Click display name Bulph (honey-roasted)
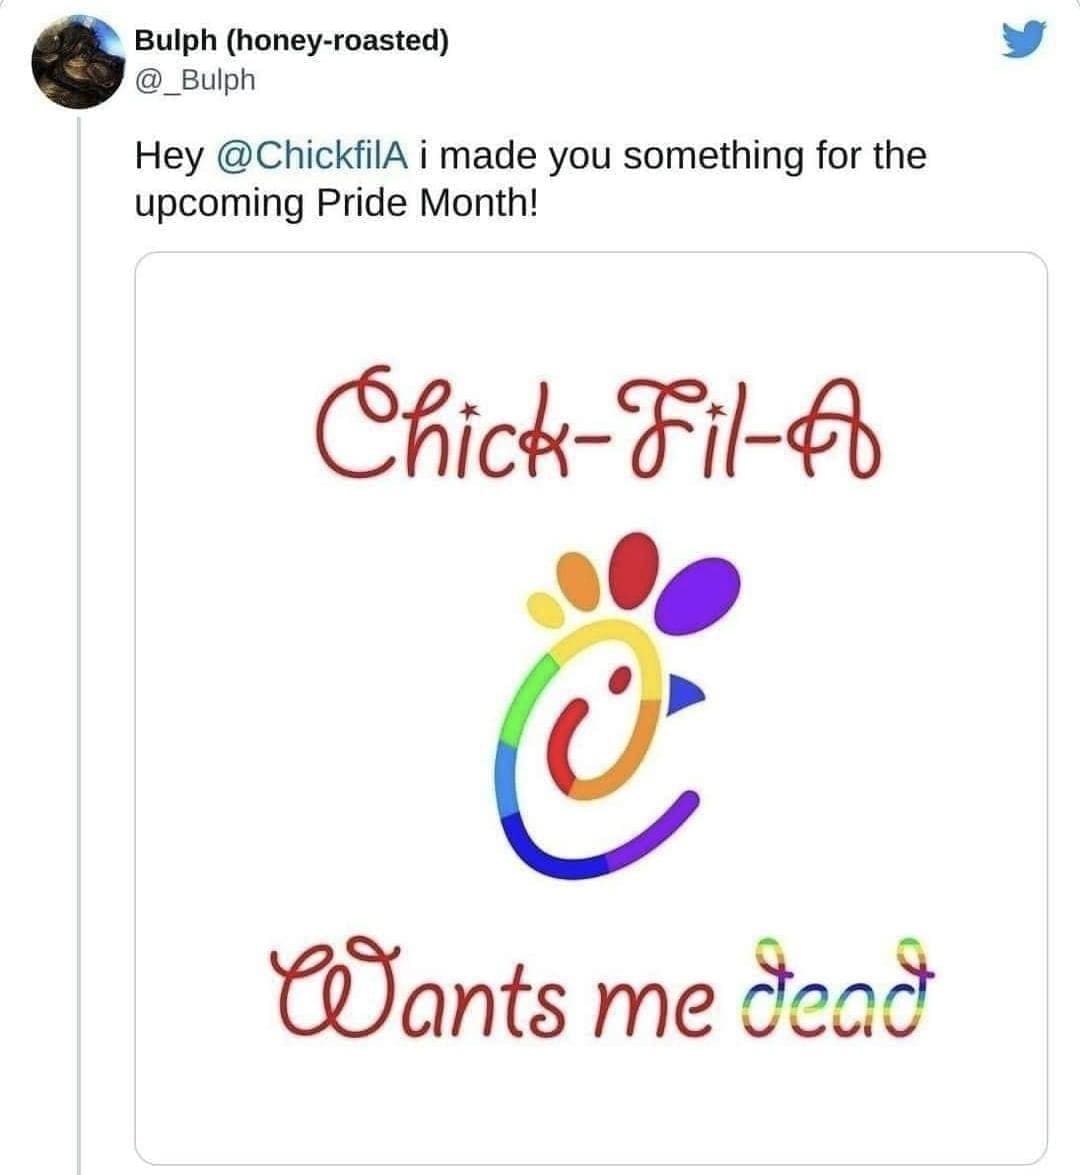 coord(291,41)
